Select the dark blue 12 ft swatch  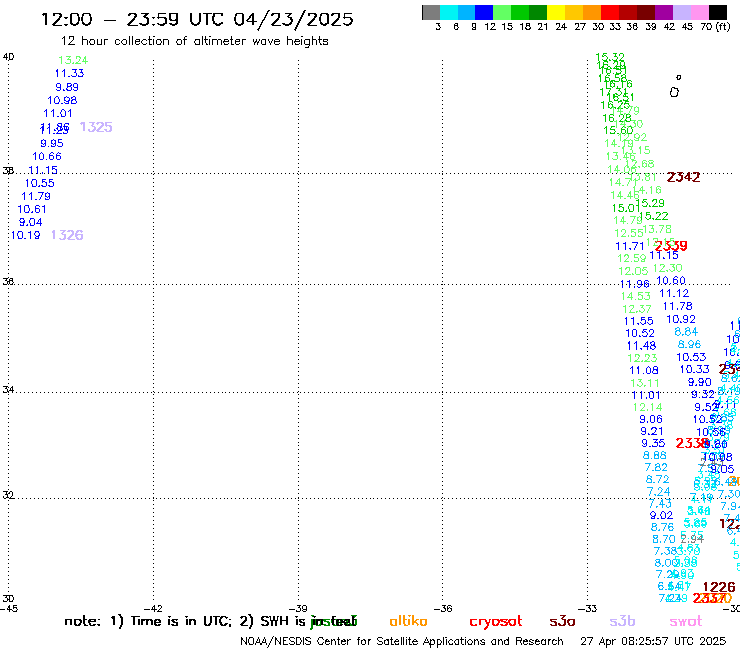(484, 12)
